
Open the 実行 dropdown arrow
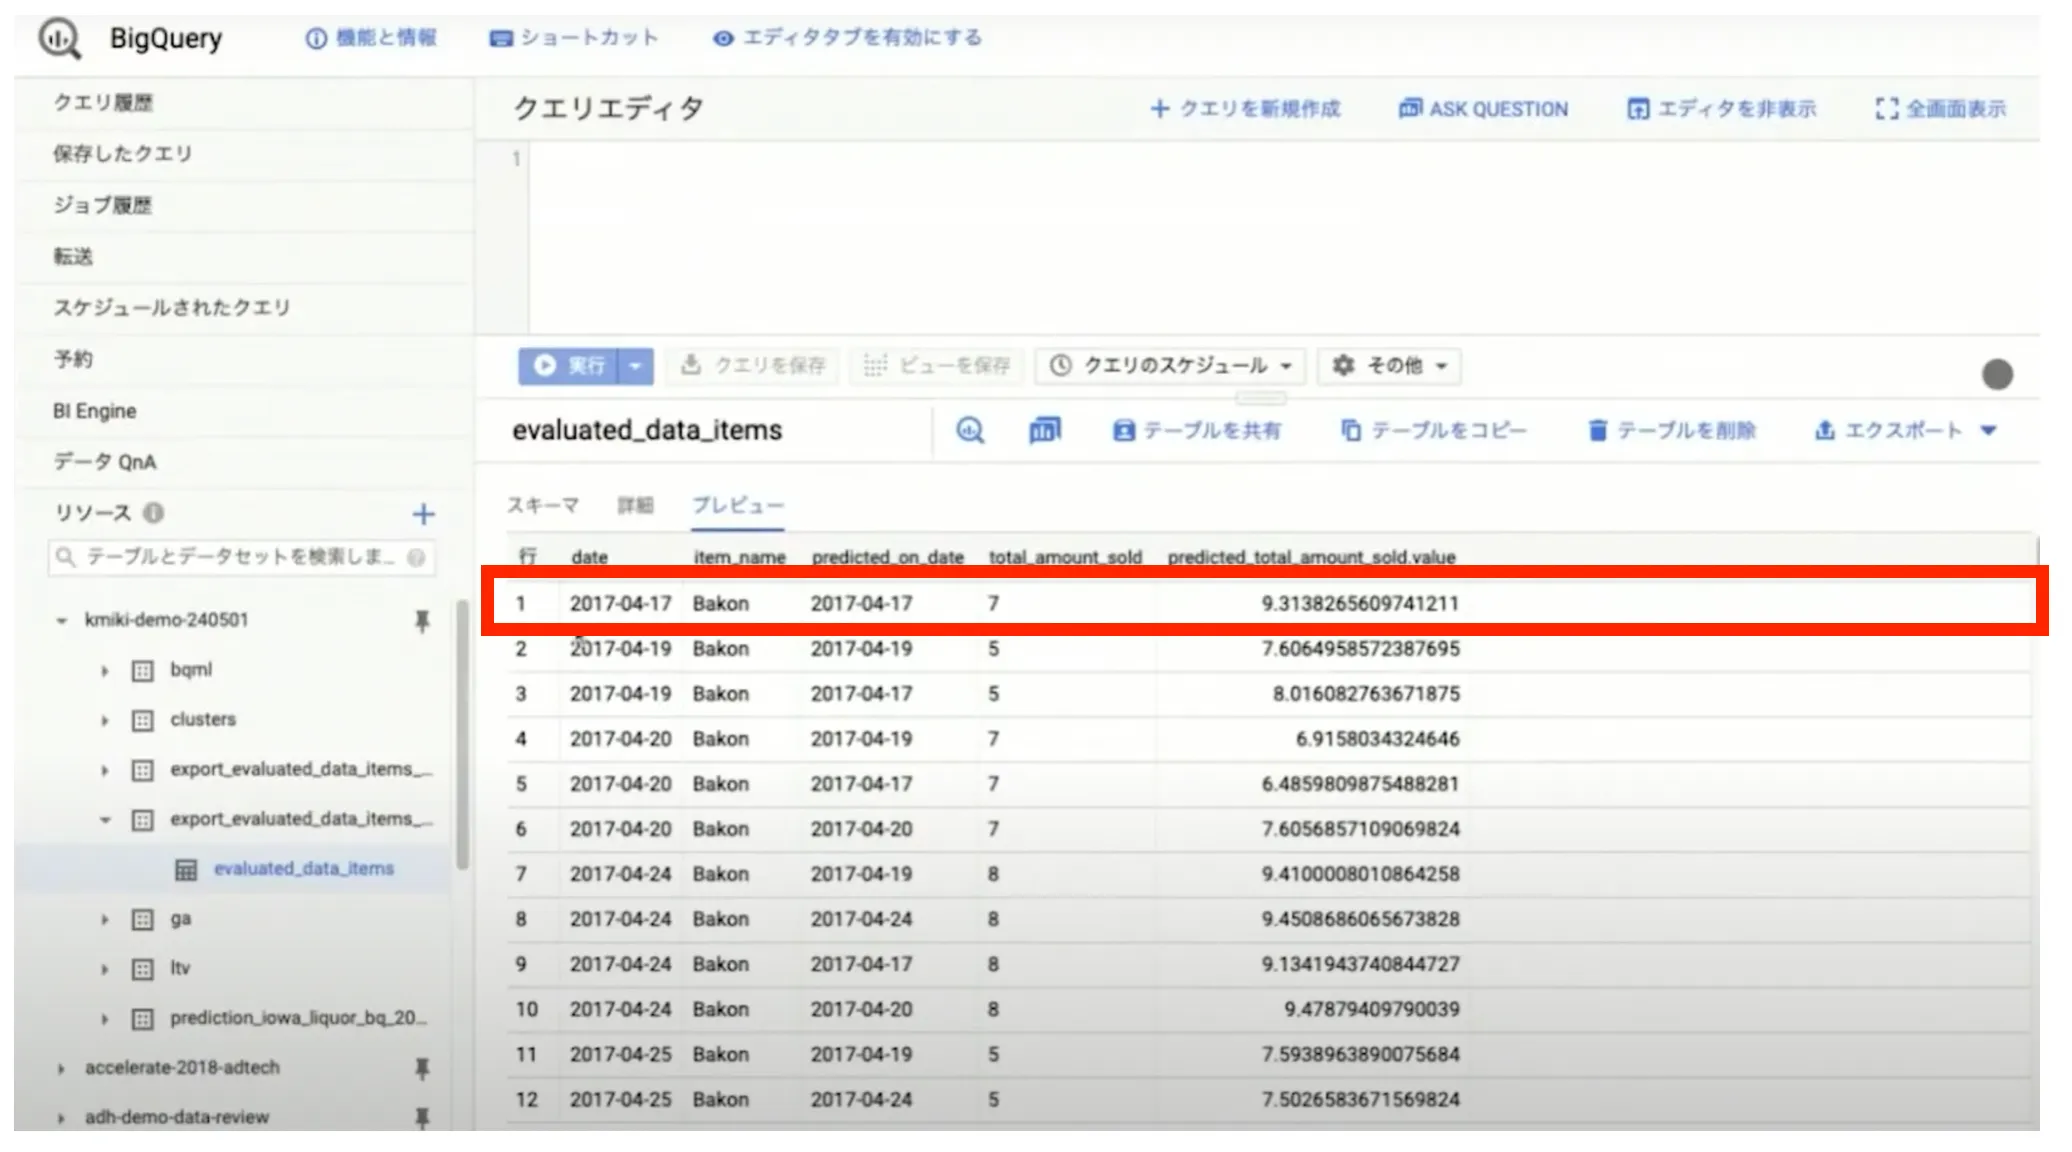[x=636, y=366]
